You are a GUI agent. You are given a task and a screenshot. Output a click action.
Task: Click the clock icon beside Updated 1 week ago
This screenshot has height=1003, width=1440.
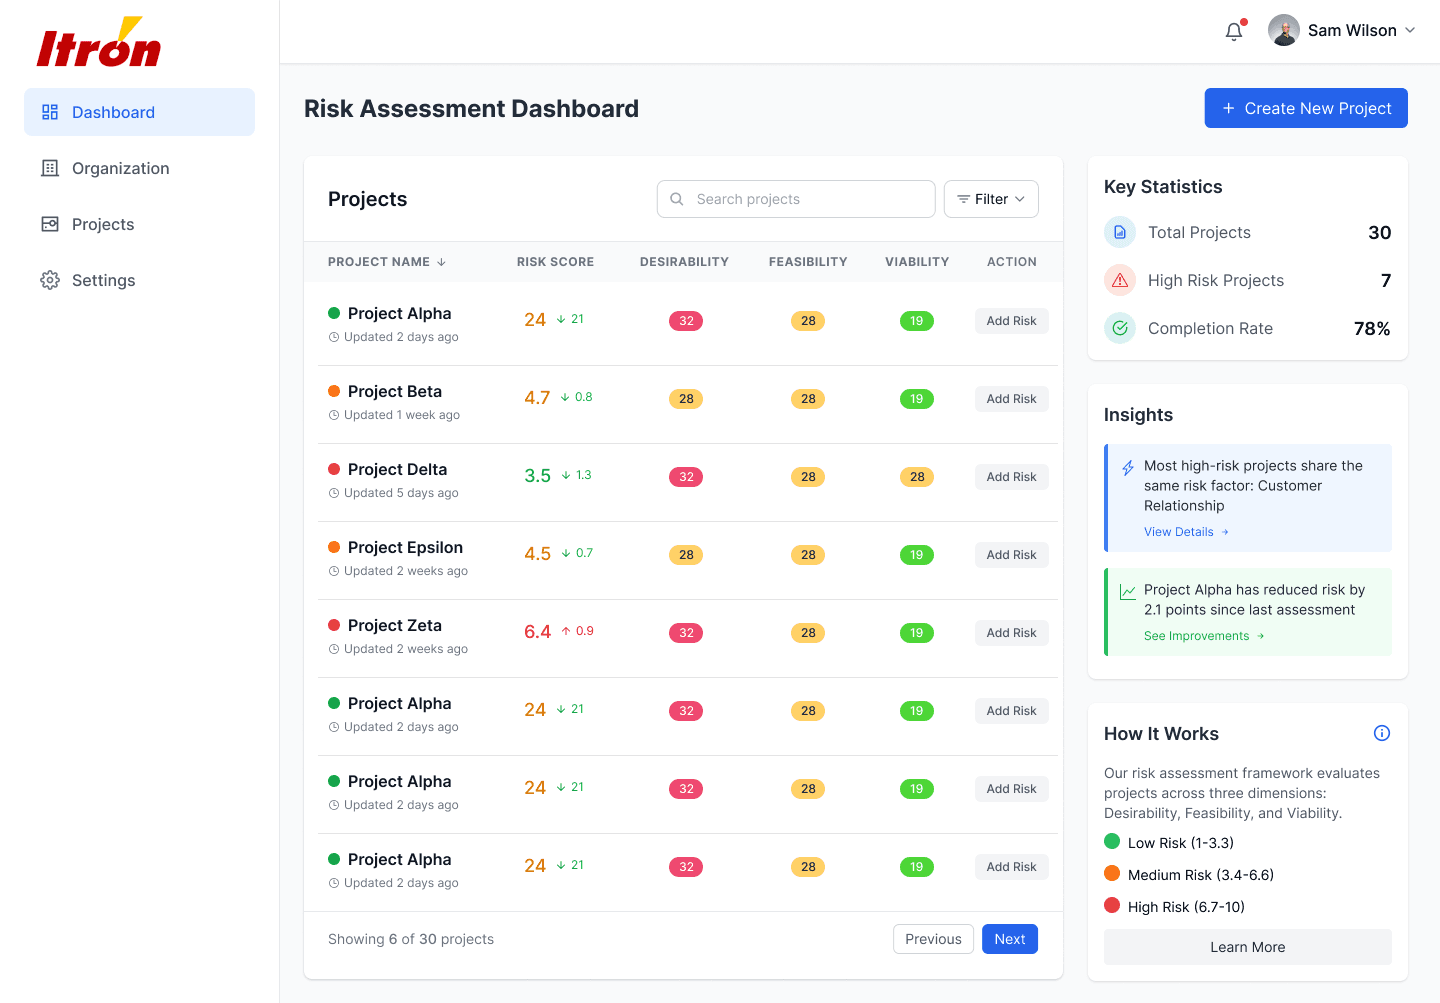click(334, 415)
